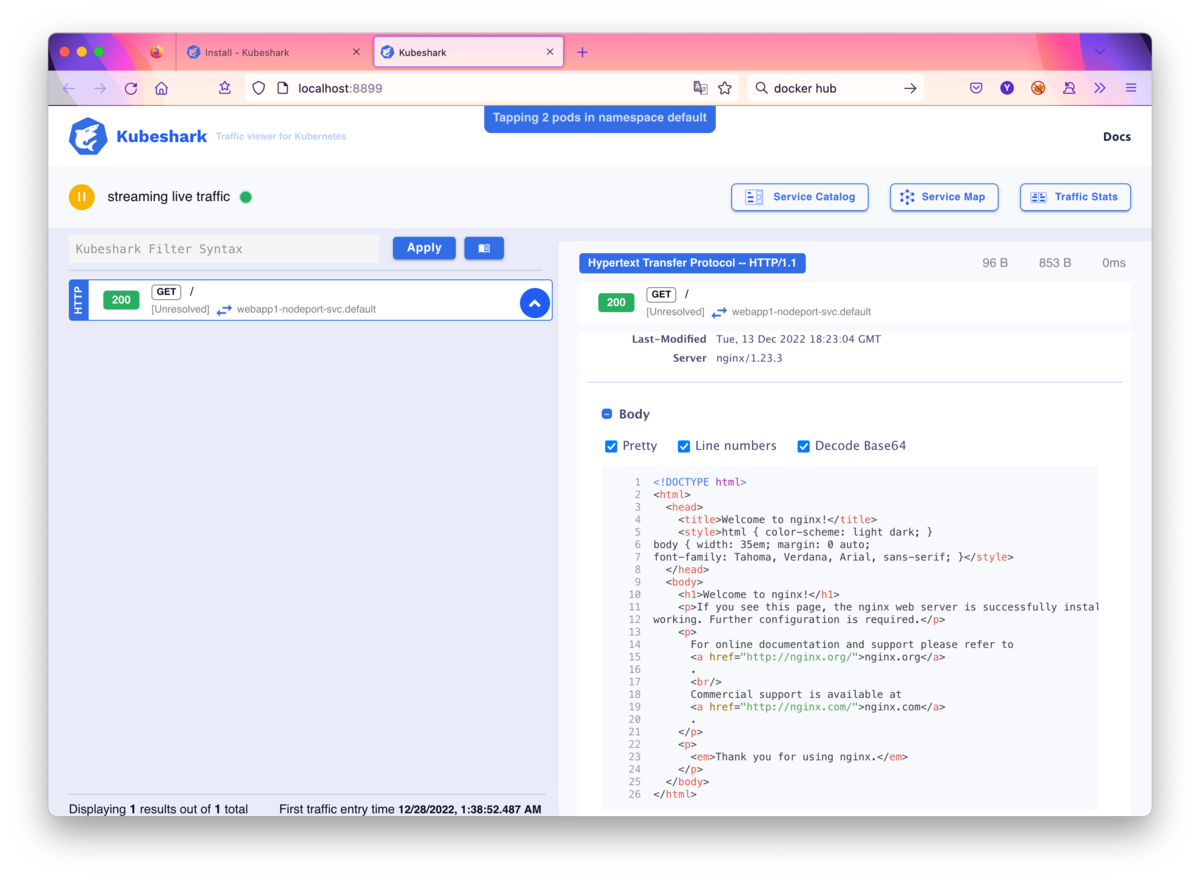Pause the live traffic stream
This screenshot has height=880, width=1200.
point(81,197)
